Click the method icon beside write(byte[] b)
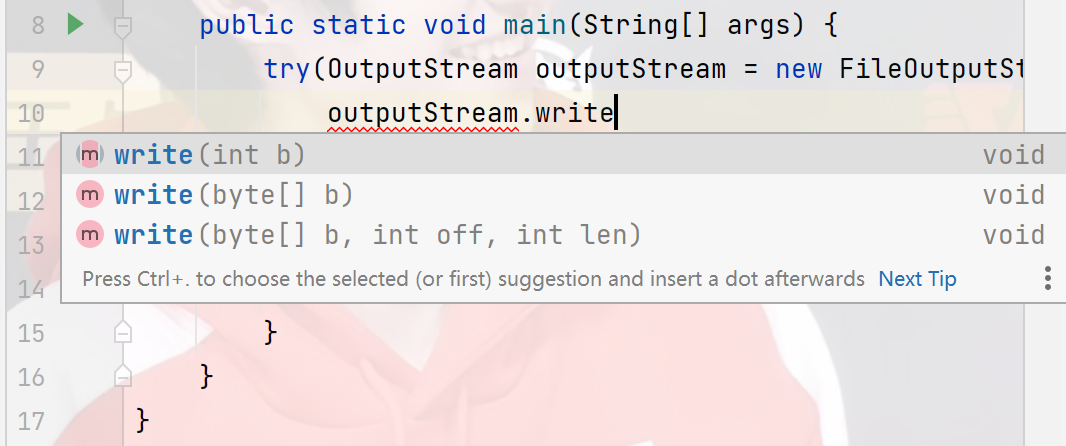This screenshot has height=446, width=1066. point(90,195)
